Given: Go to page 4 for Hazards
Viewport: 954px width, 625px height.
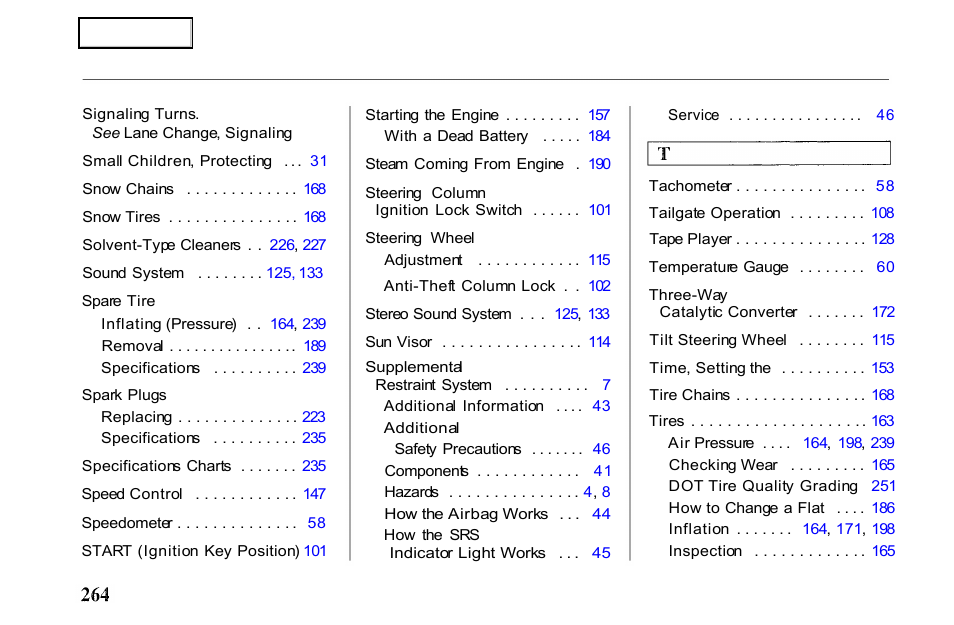Looking at the screenshot, I should pos(587,492).
